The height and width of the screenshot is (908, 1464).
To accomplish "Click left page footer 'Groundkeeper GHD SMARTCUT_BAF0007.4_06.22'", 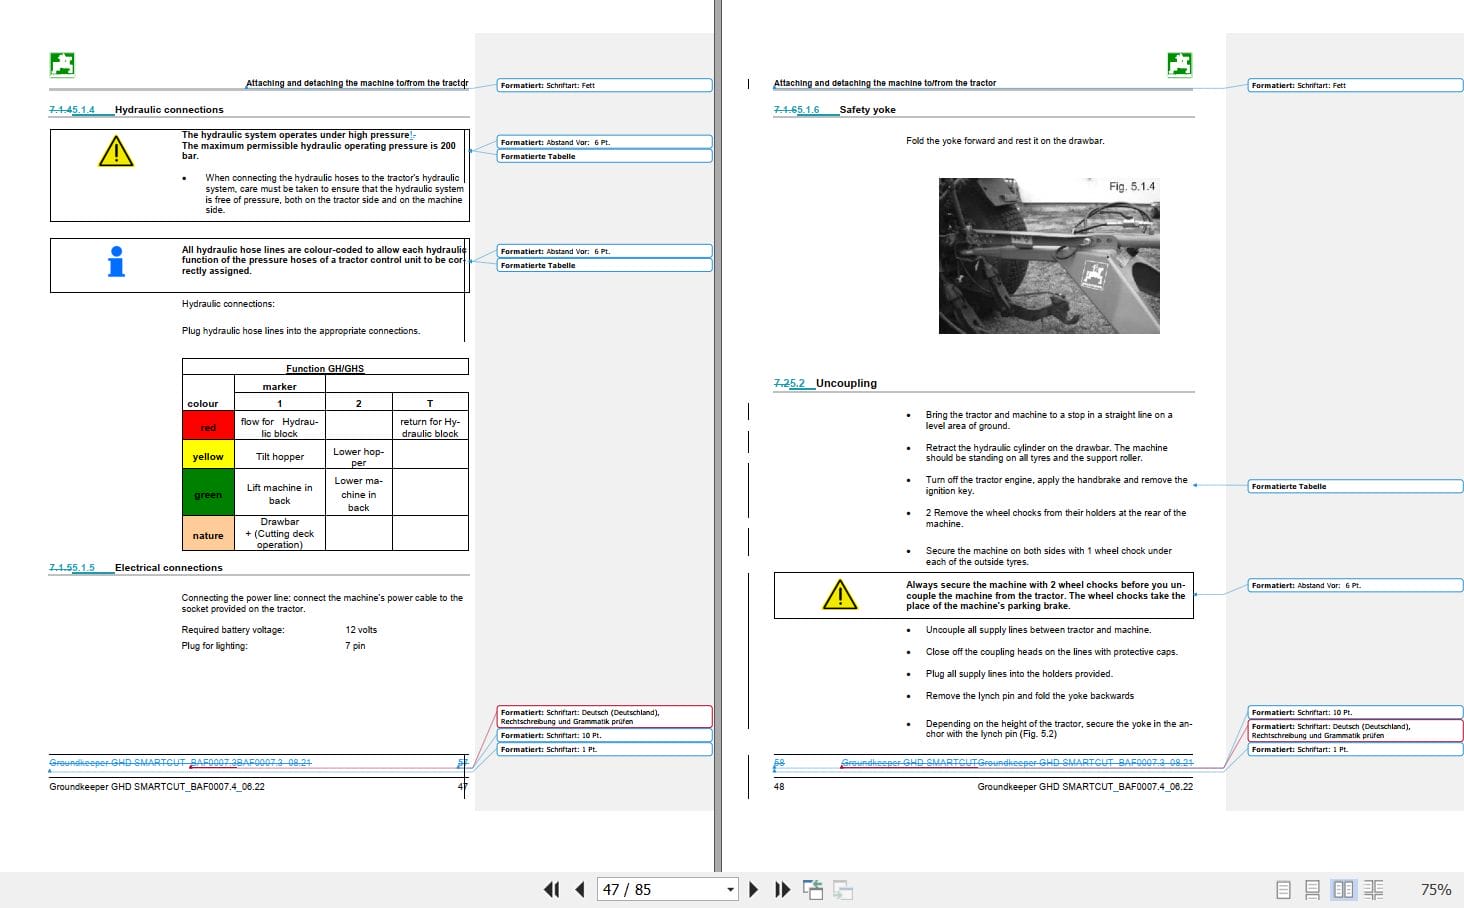I will (x=157, y=787).
